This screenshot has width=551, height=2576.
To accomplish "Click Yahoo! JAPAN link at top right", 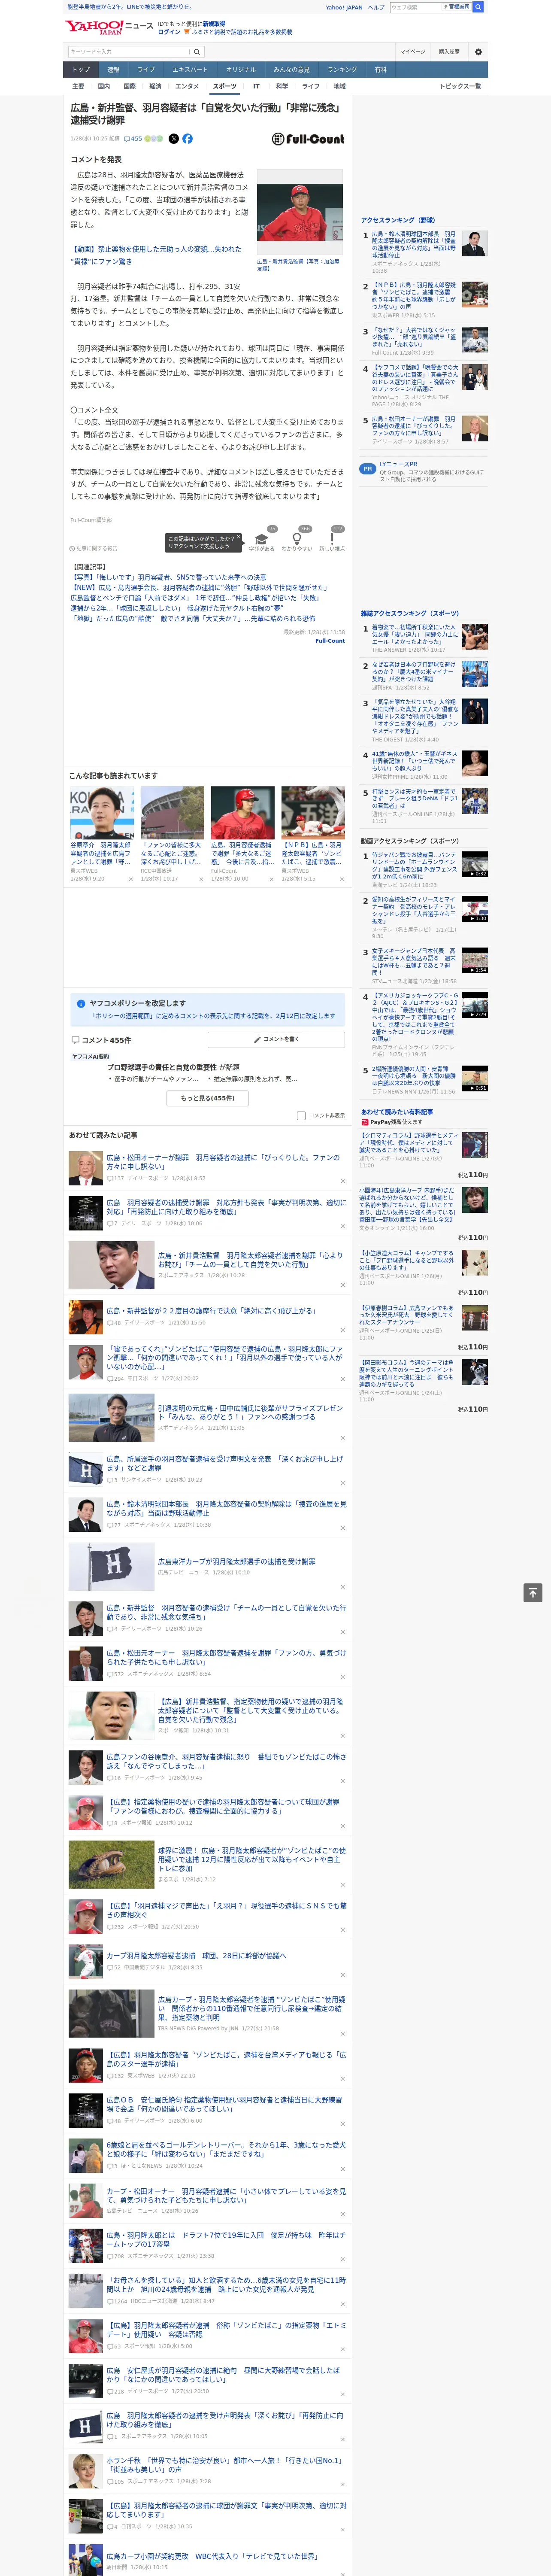I will point(344,7).
